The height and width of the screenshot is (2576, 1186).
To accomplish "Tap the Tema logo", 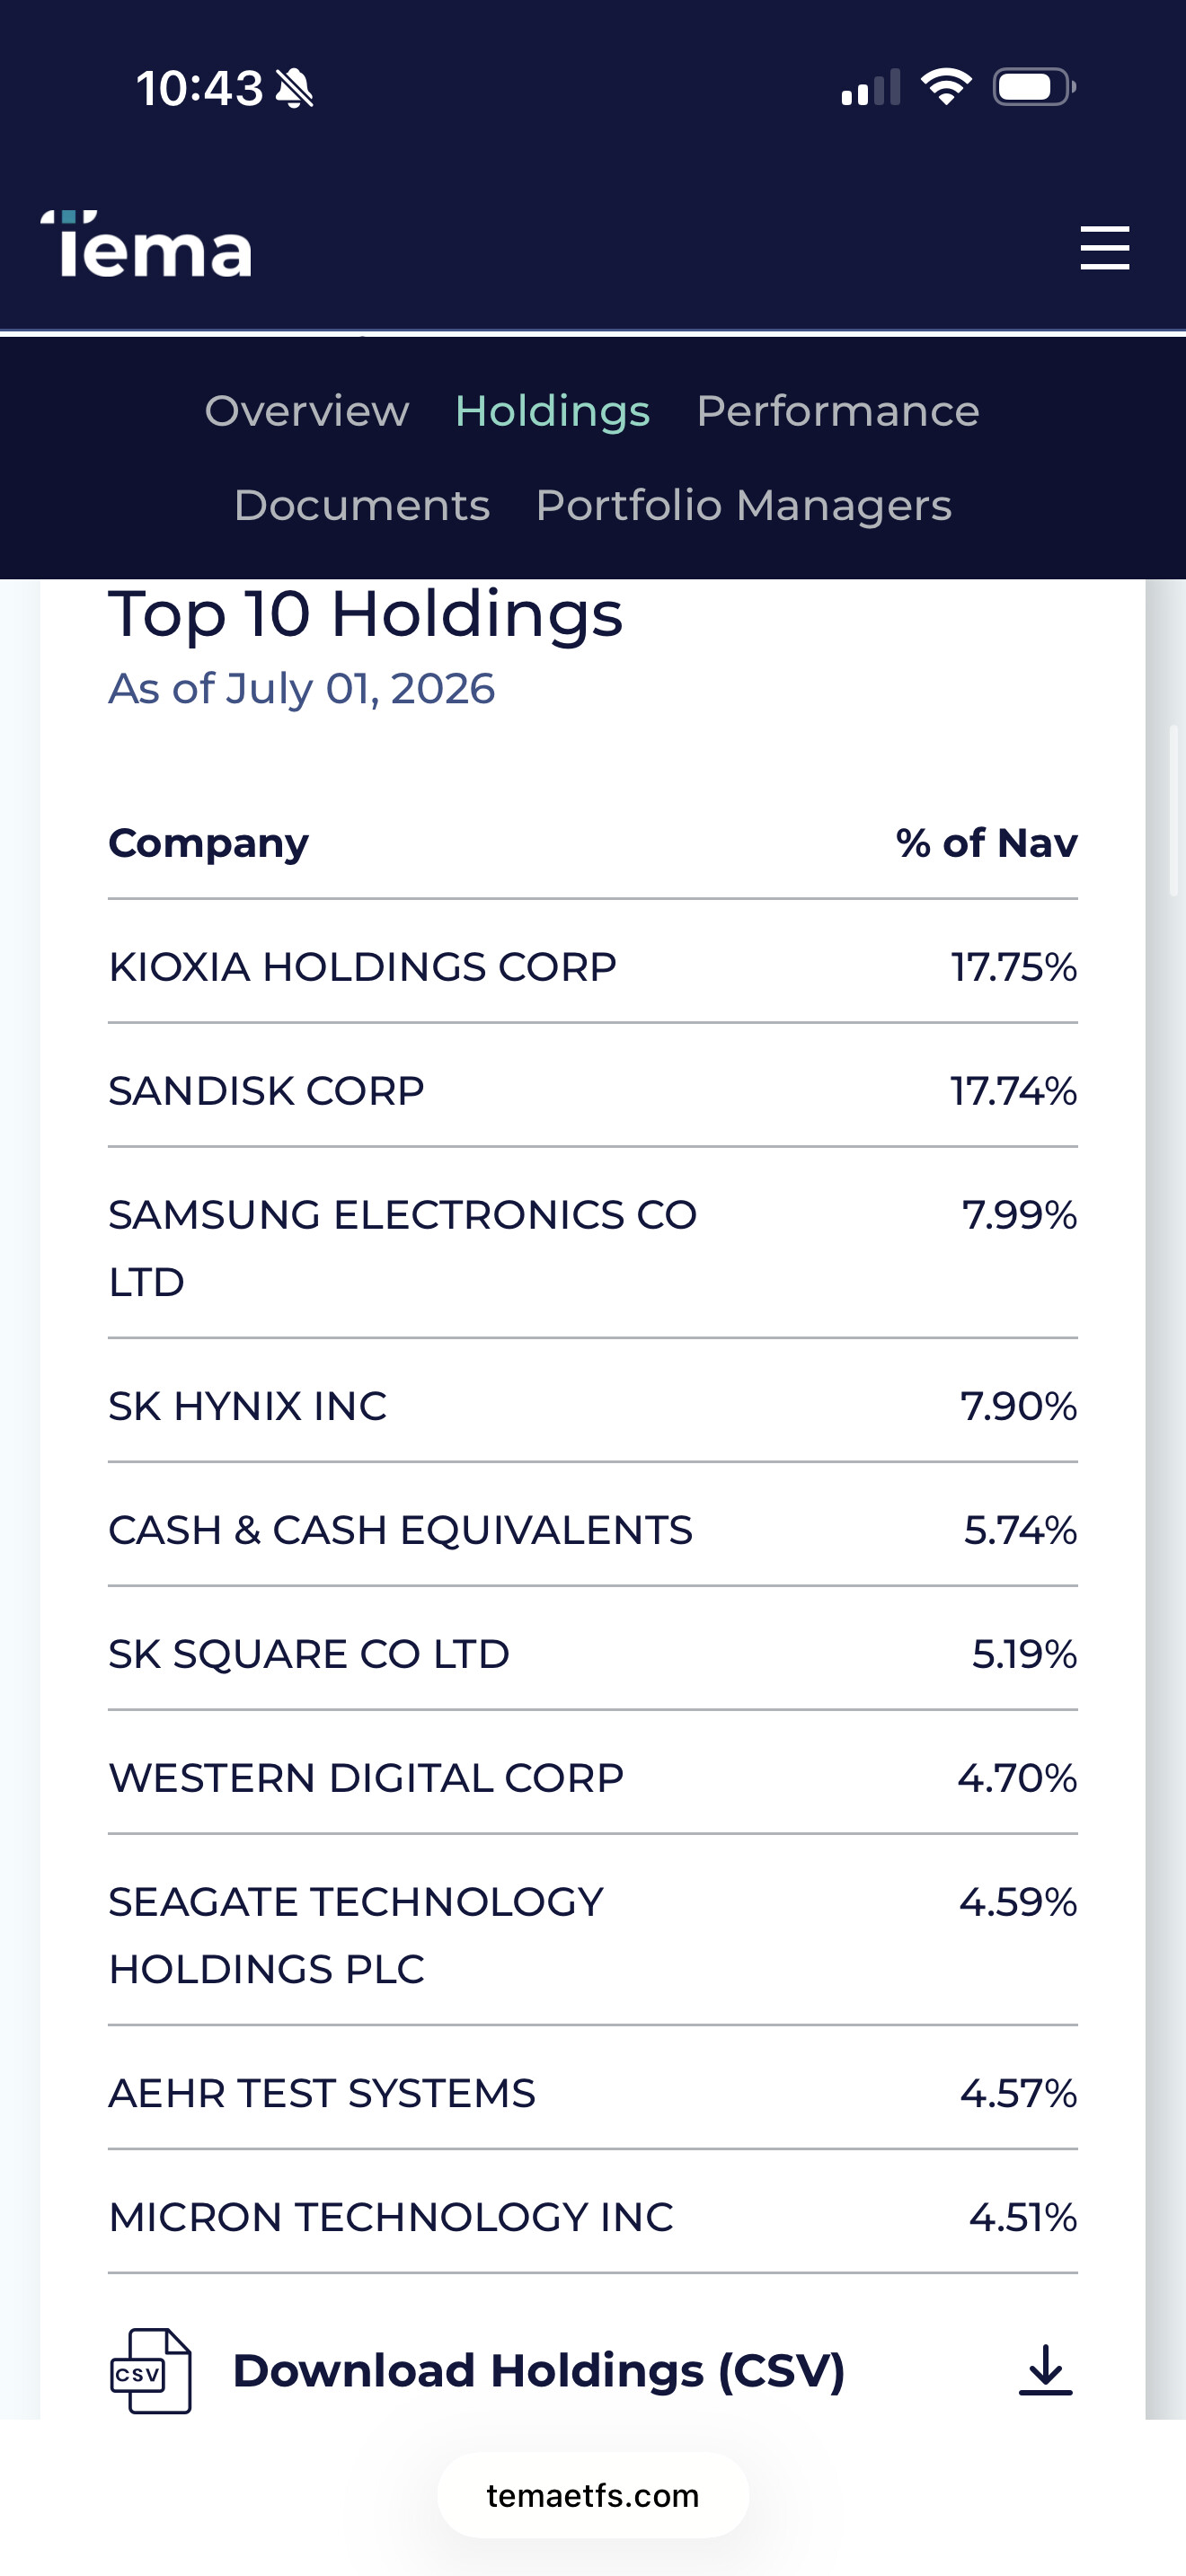I will (146, 243).
